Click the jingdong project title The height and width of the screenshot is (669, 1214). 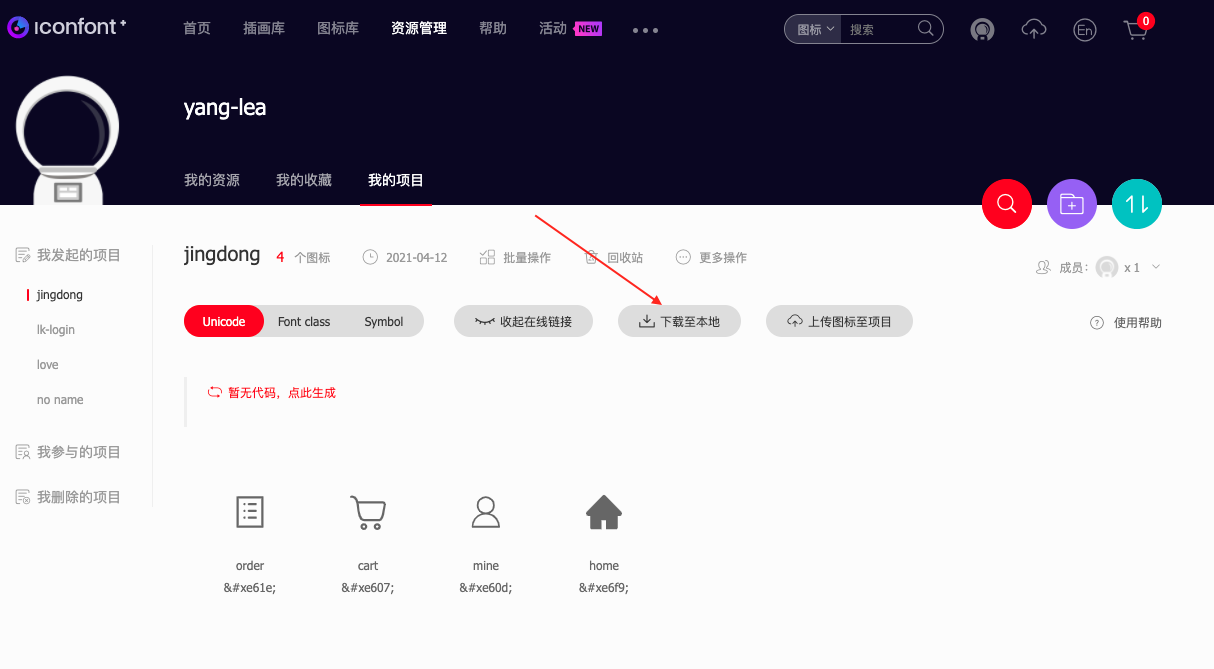pyautogui.click(x=222, y=254)
